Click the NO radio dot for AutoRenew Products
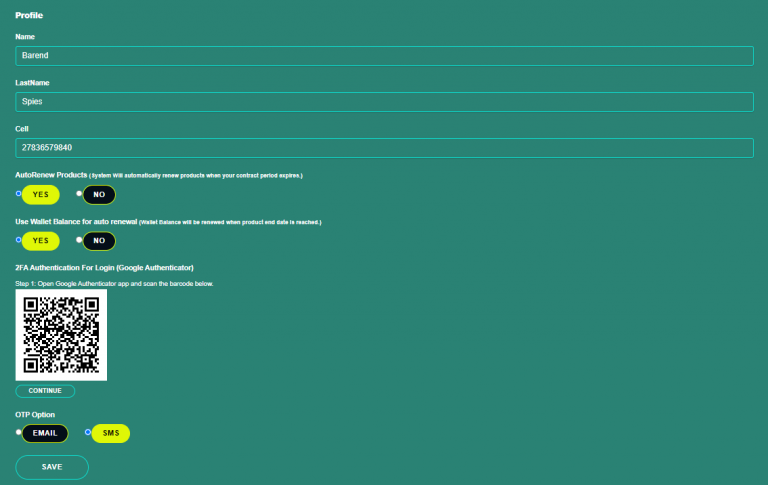Viewport: 768px width, 485px height. [79, 193]
